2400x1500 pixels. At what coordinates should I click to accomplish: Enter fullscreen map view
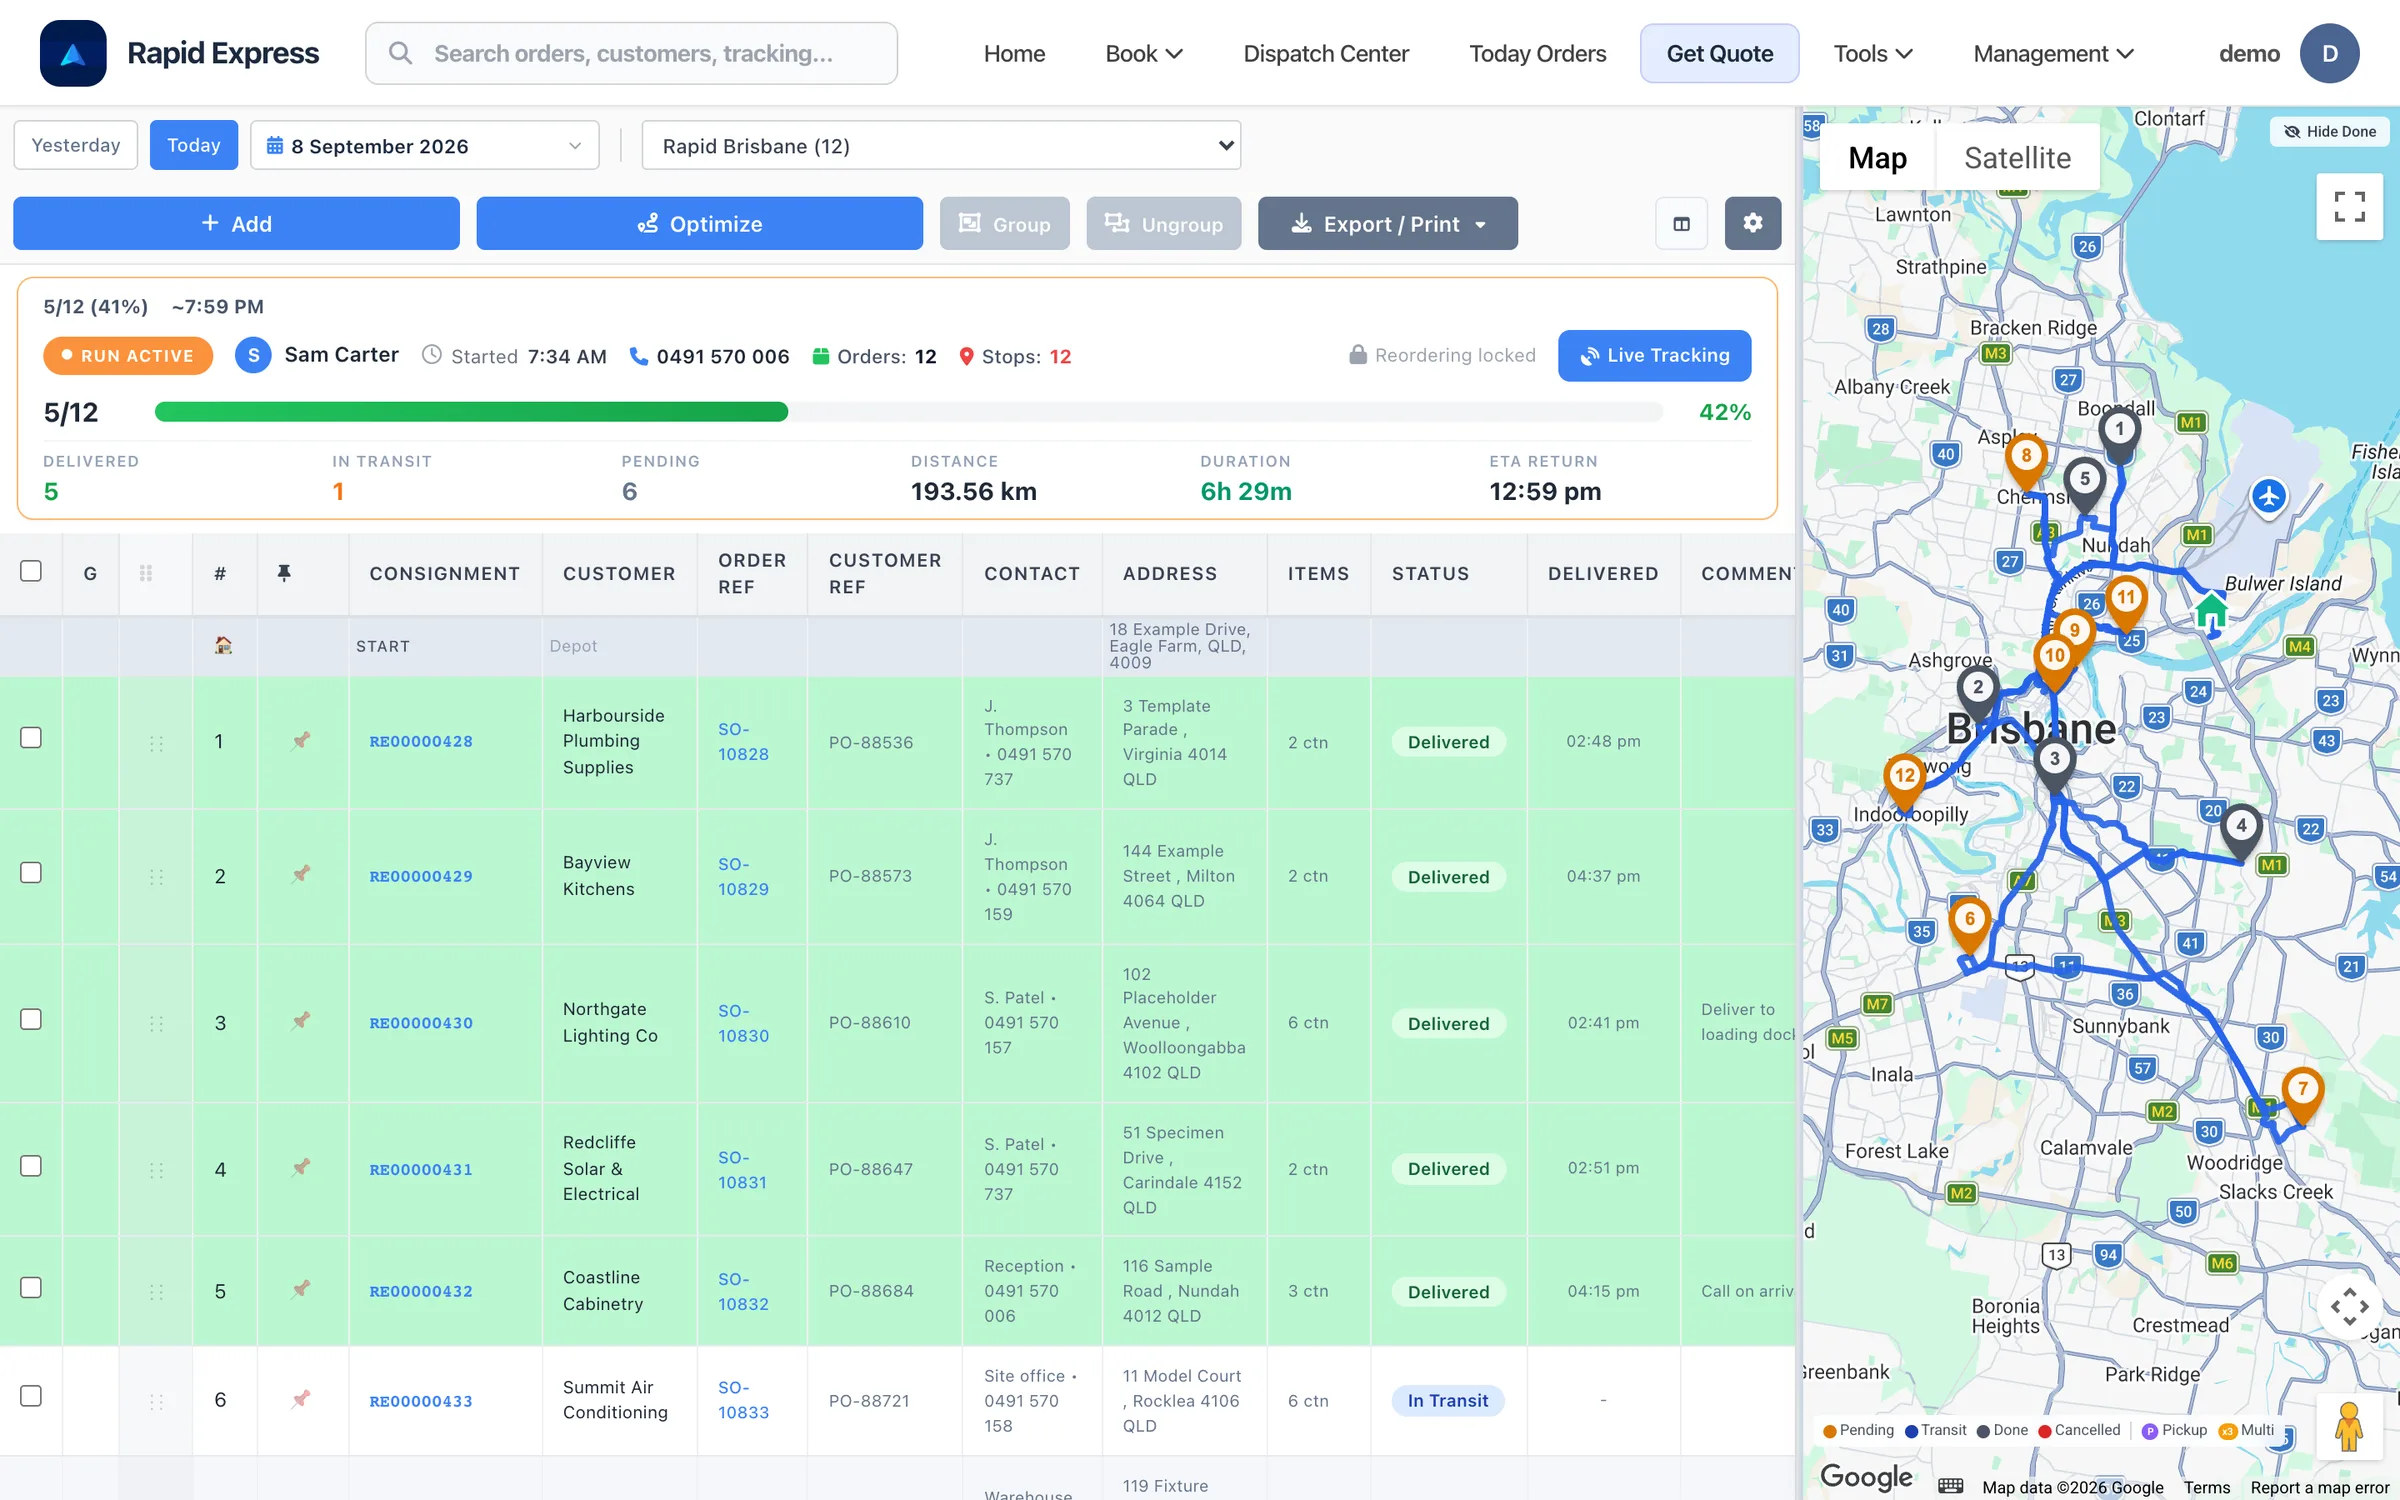click(2349, 207)
